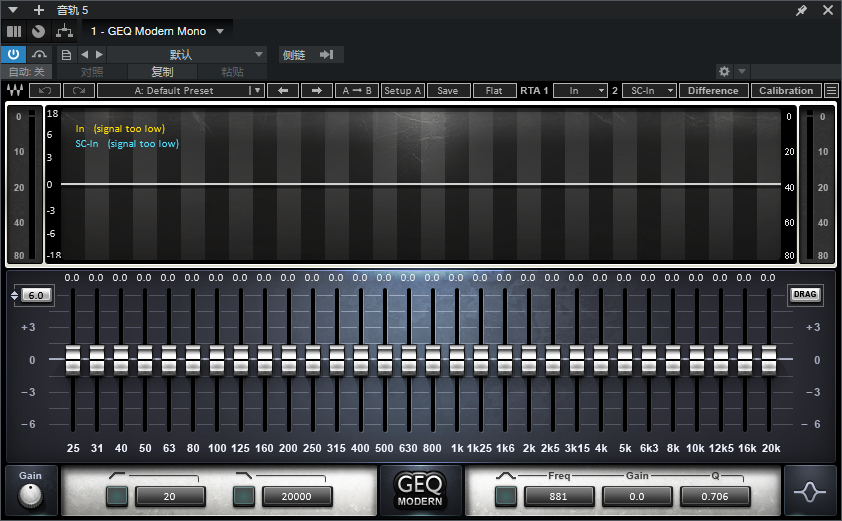Enable the low-pass filter toggle
This screenshot has height=521, width=842.
point(244,496)
